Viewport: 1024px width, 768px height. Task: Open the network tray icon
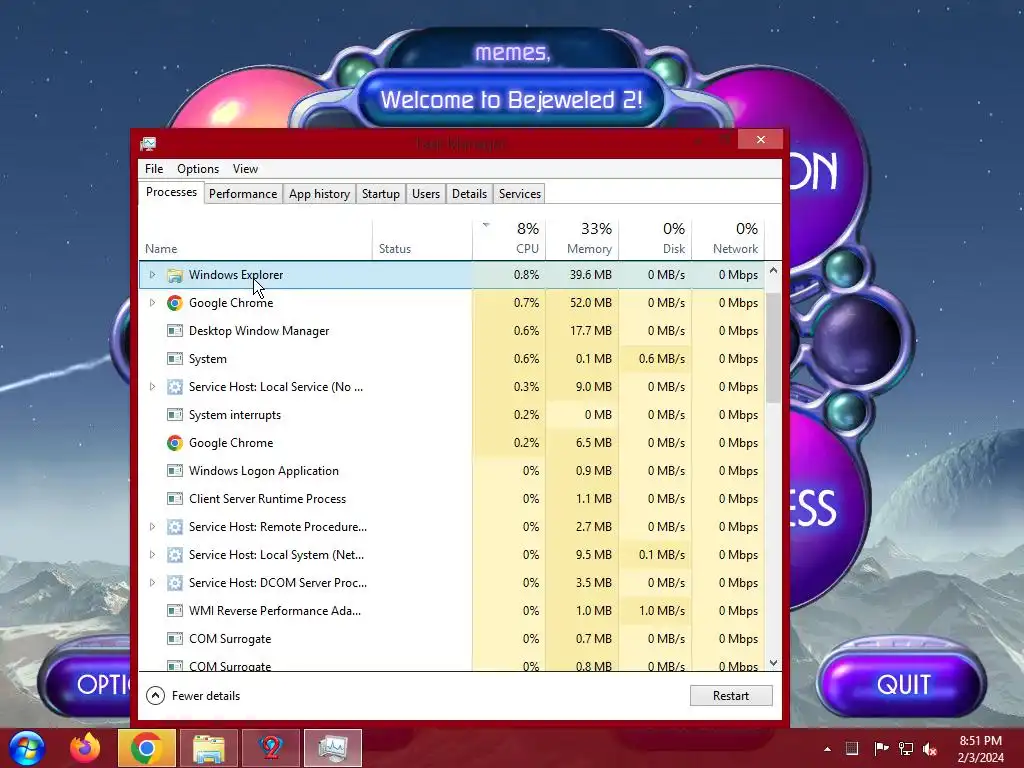pyautogui.click(x=906, y=749)
